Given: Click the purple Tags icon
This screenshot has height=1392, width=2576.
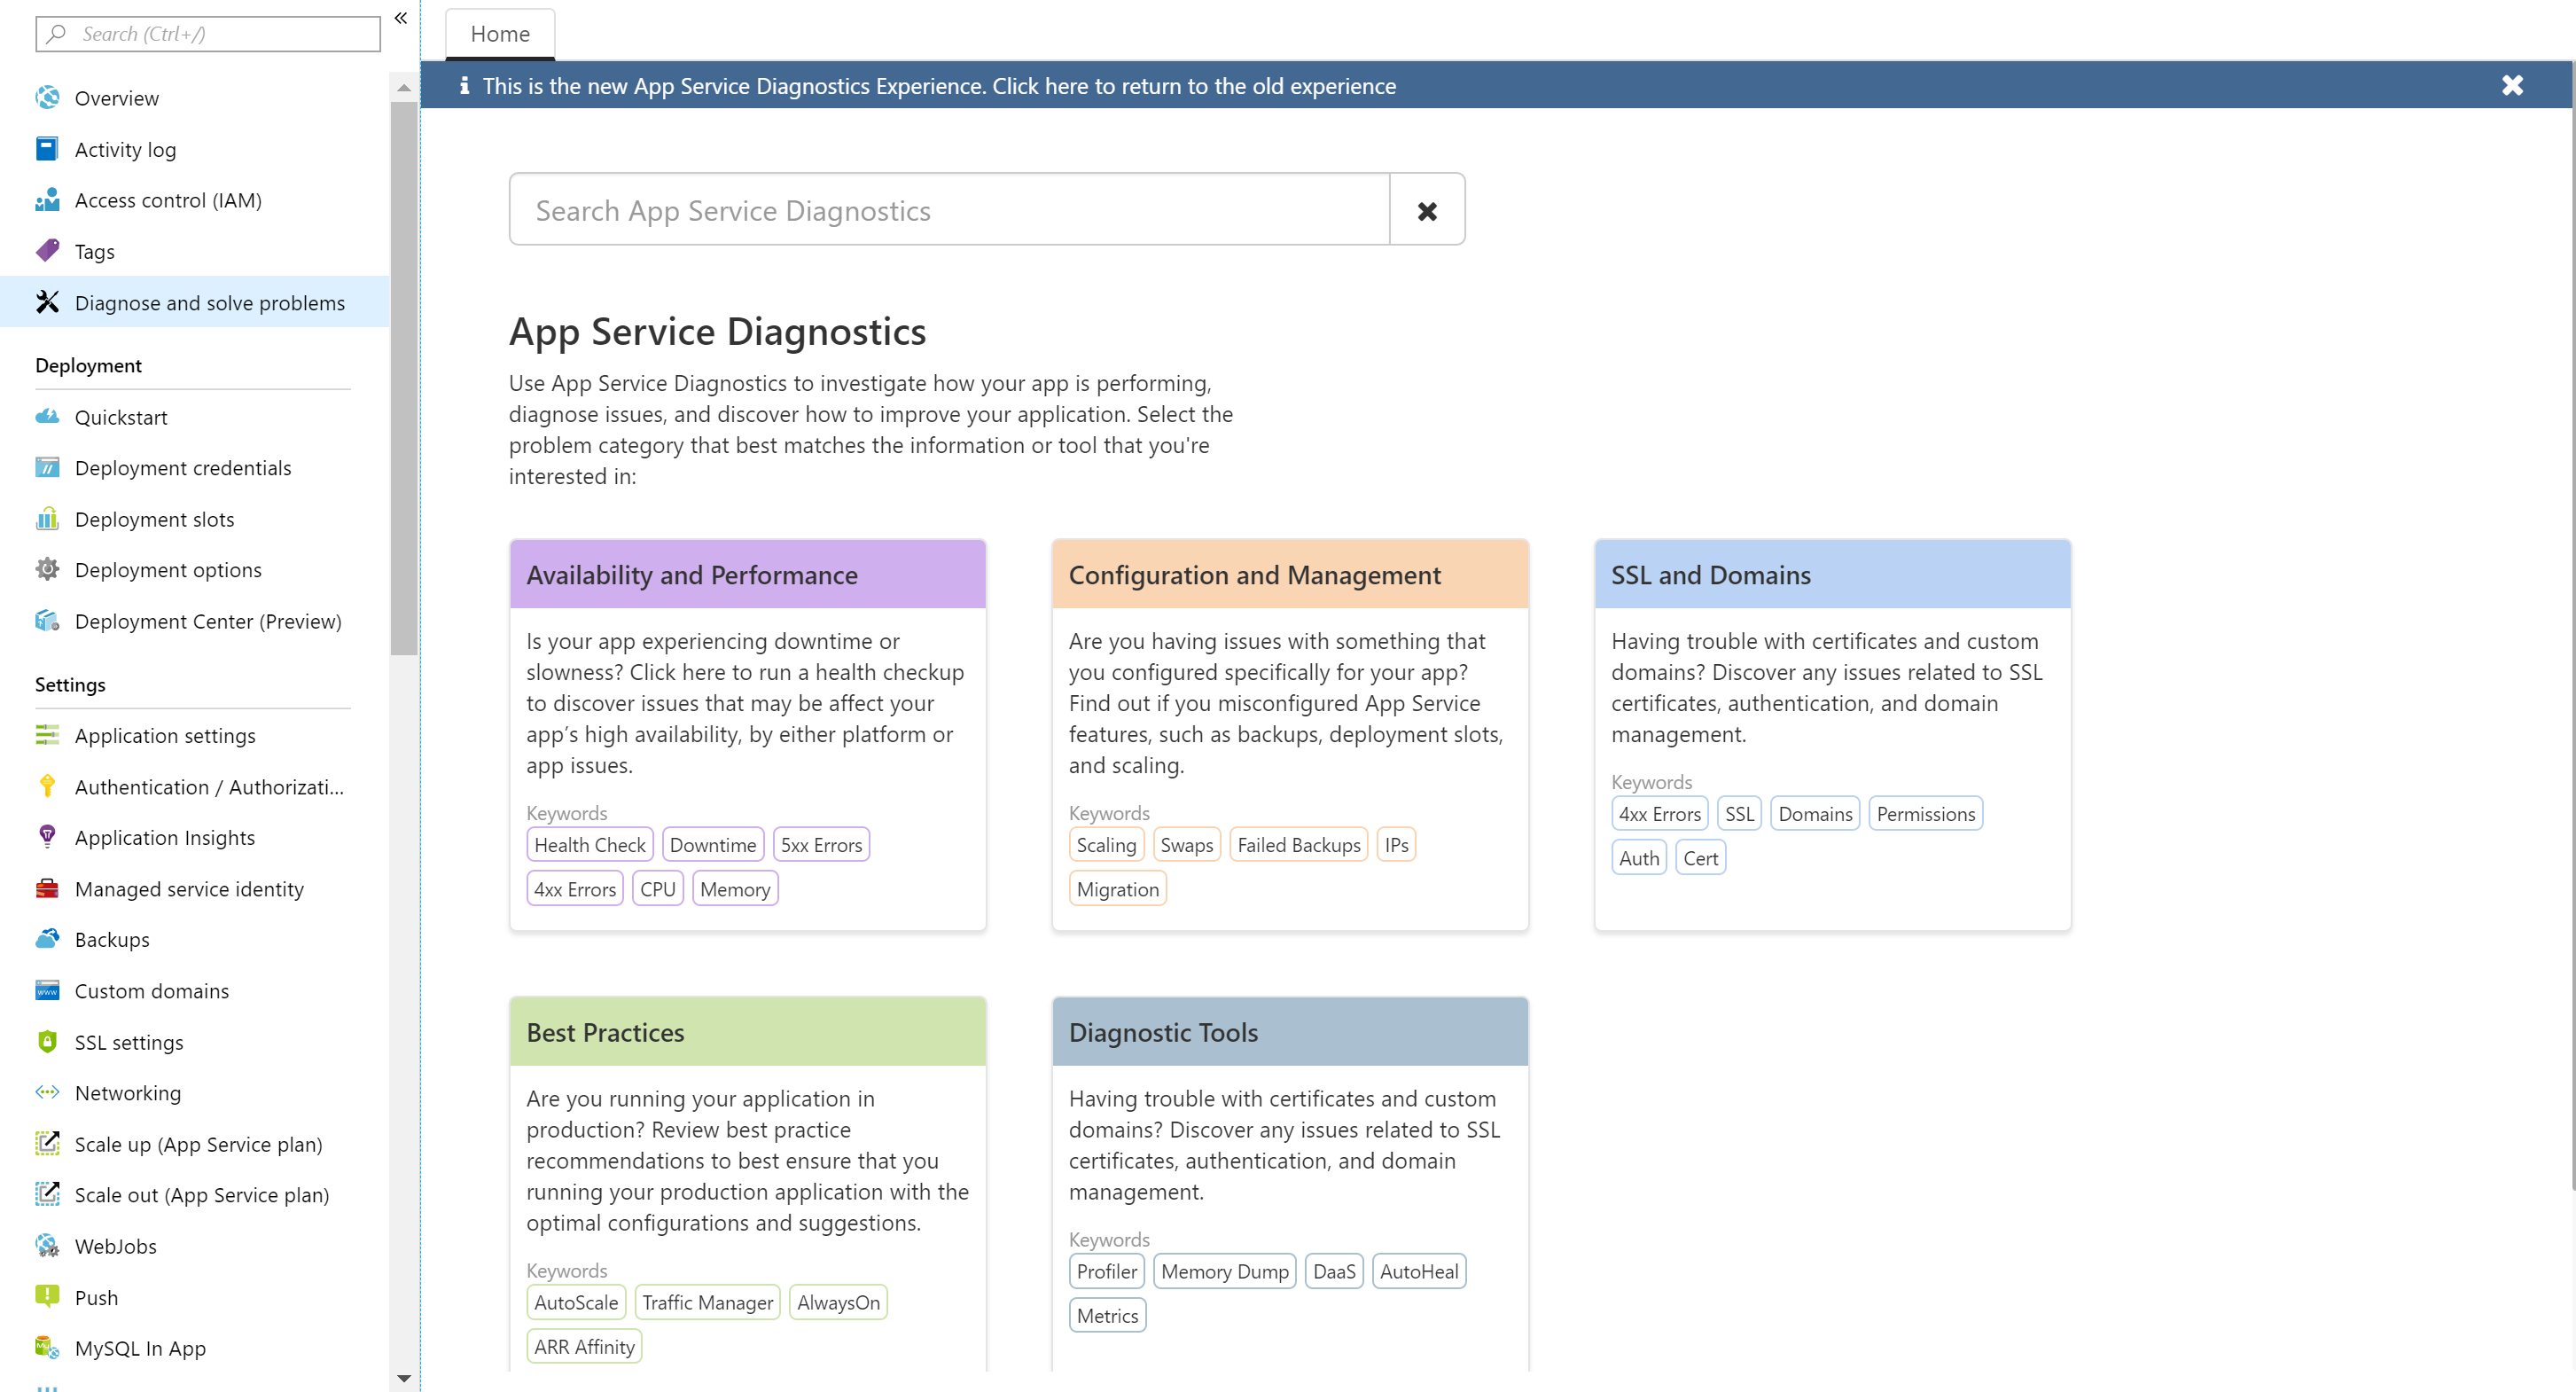Looking at the screenshot, I should (x=47, y=251).
